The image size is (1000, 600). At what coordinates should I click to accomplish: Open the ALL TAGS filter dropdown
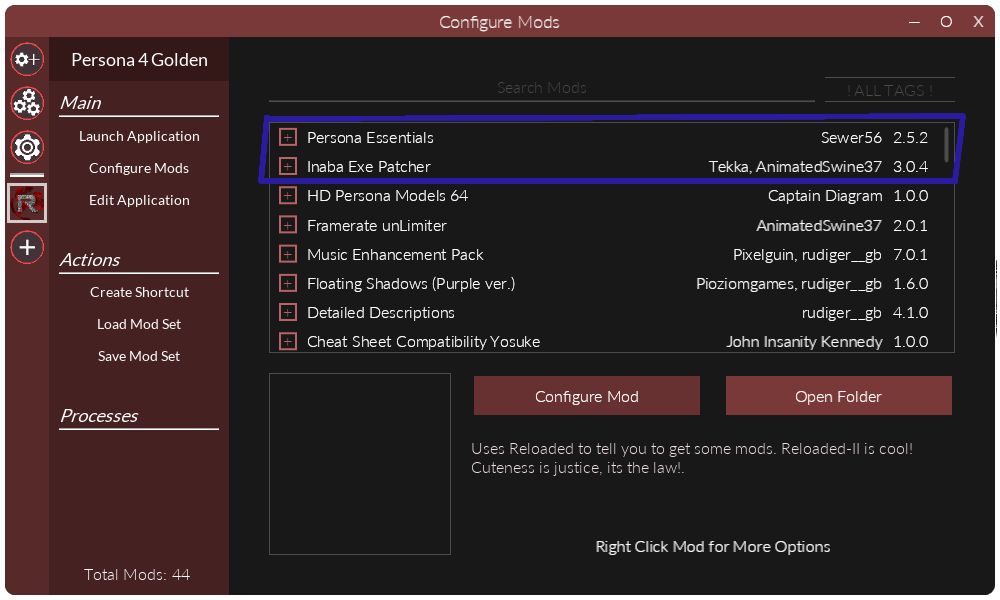(889, 90)
